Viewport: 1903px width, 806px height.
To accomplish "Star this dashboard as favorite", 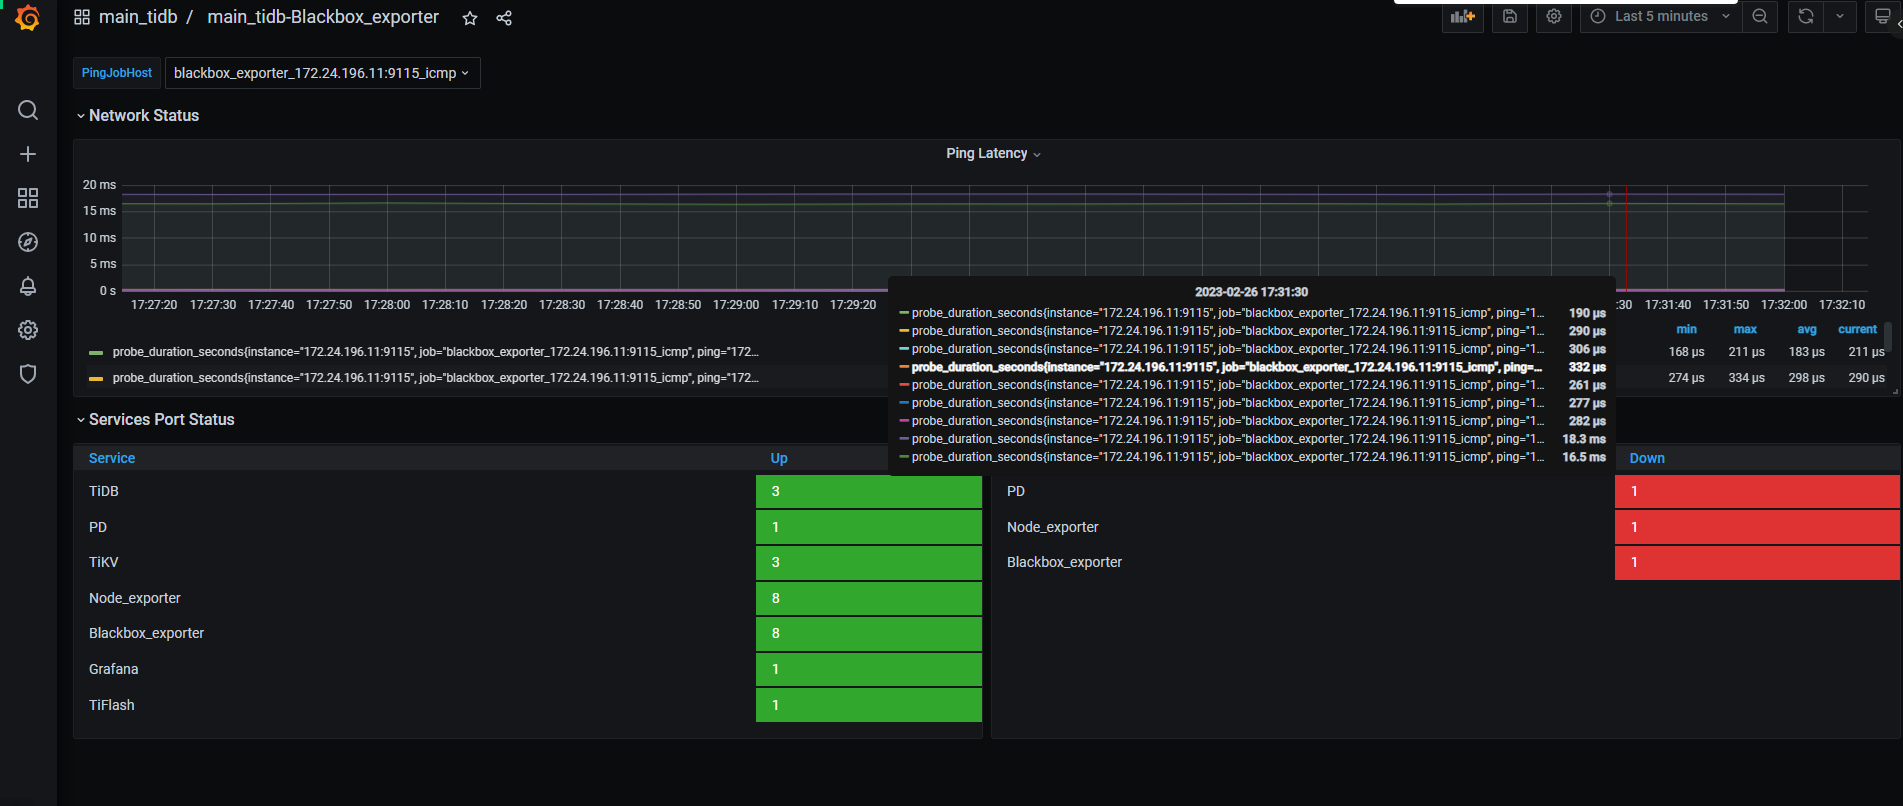I will point(470,18).
